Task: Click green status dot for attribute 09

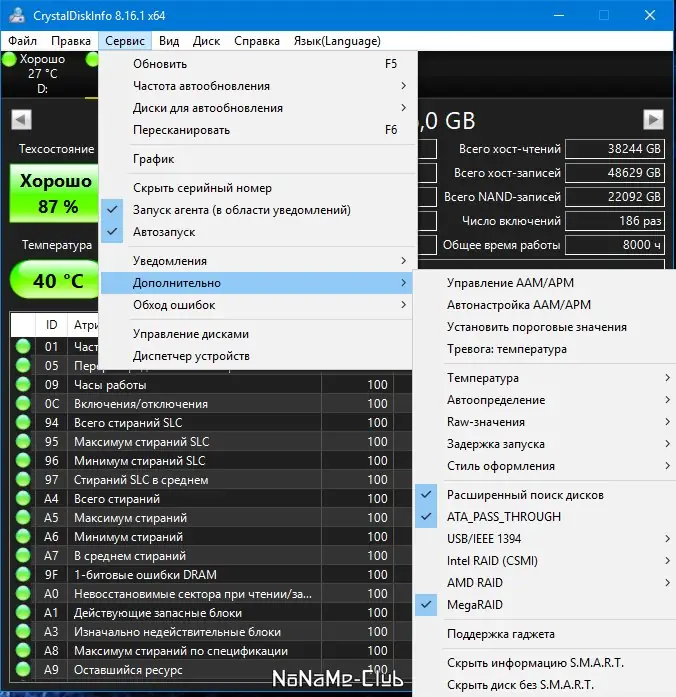Action: (23, 385)
